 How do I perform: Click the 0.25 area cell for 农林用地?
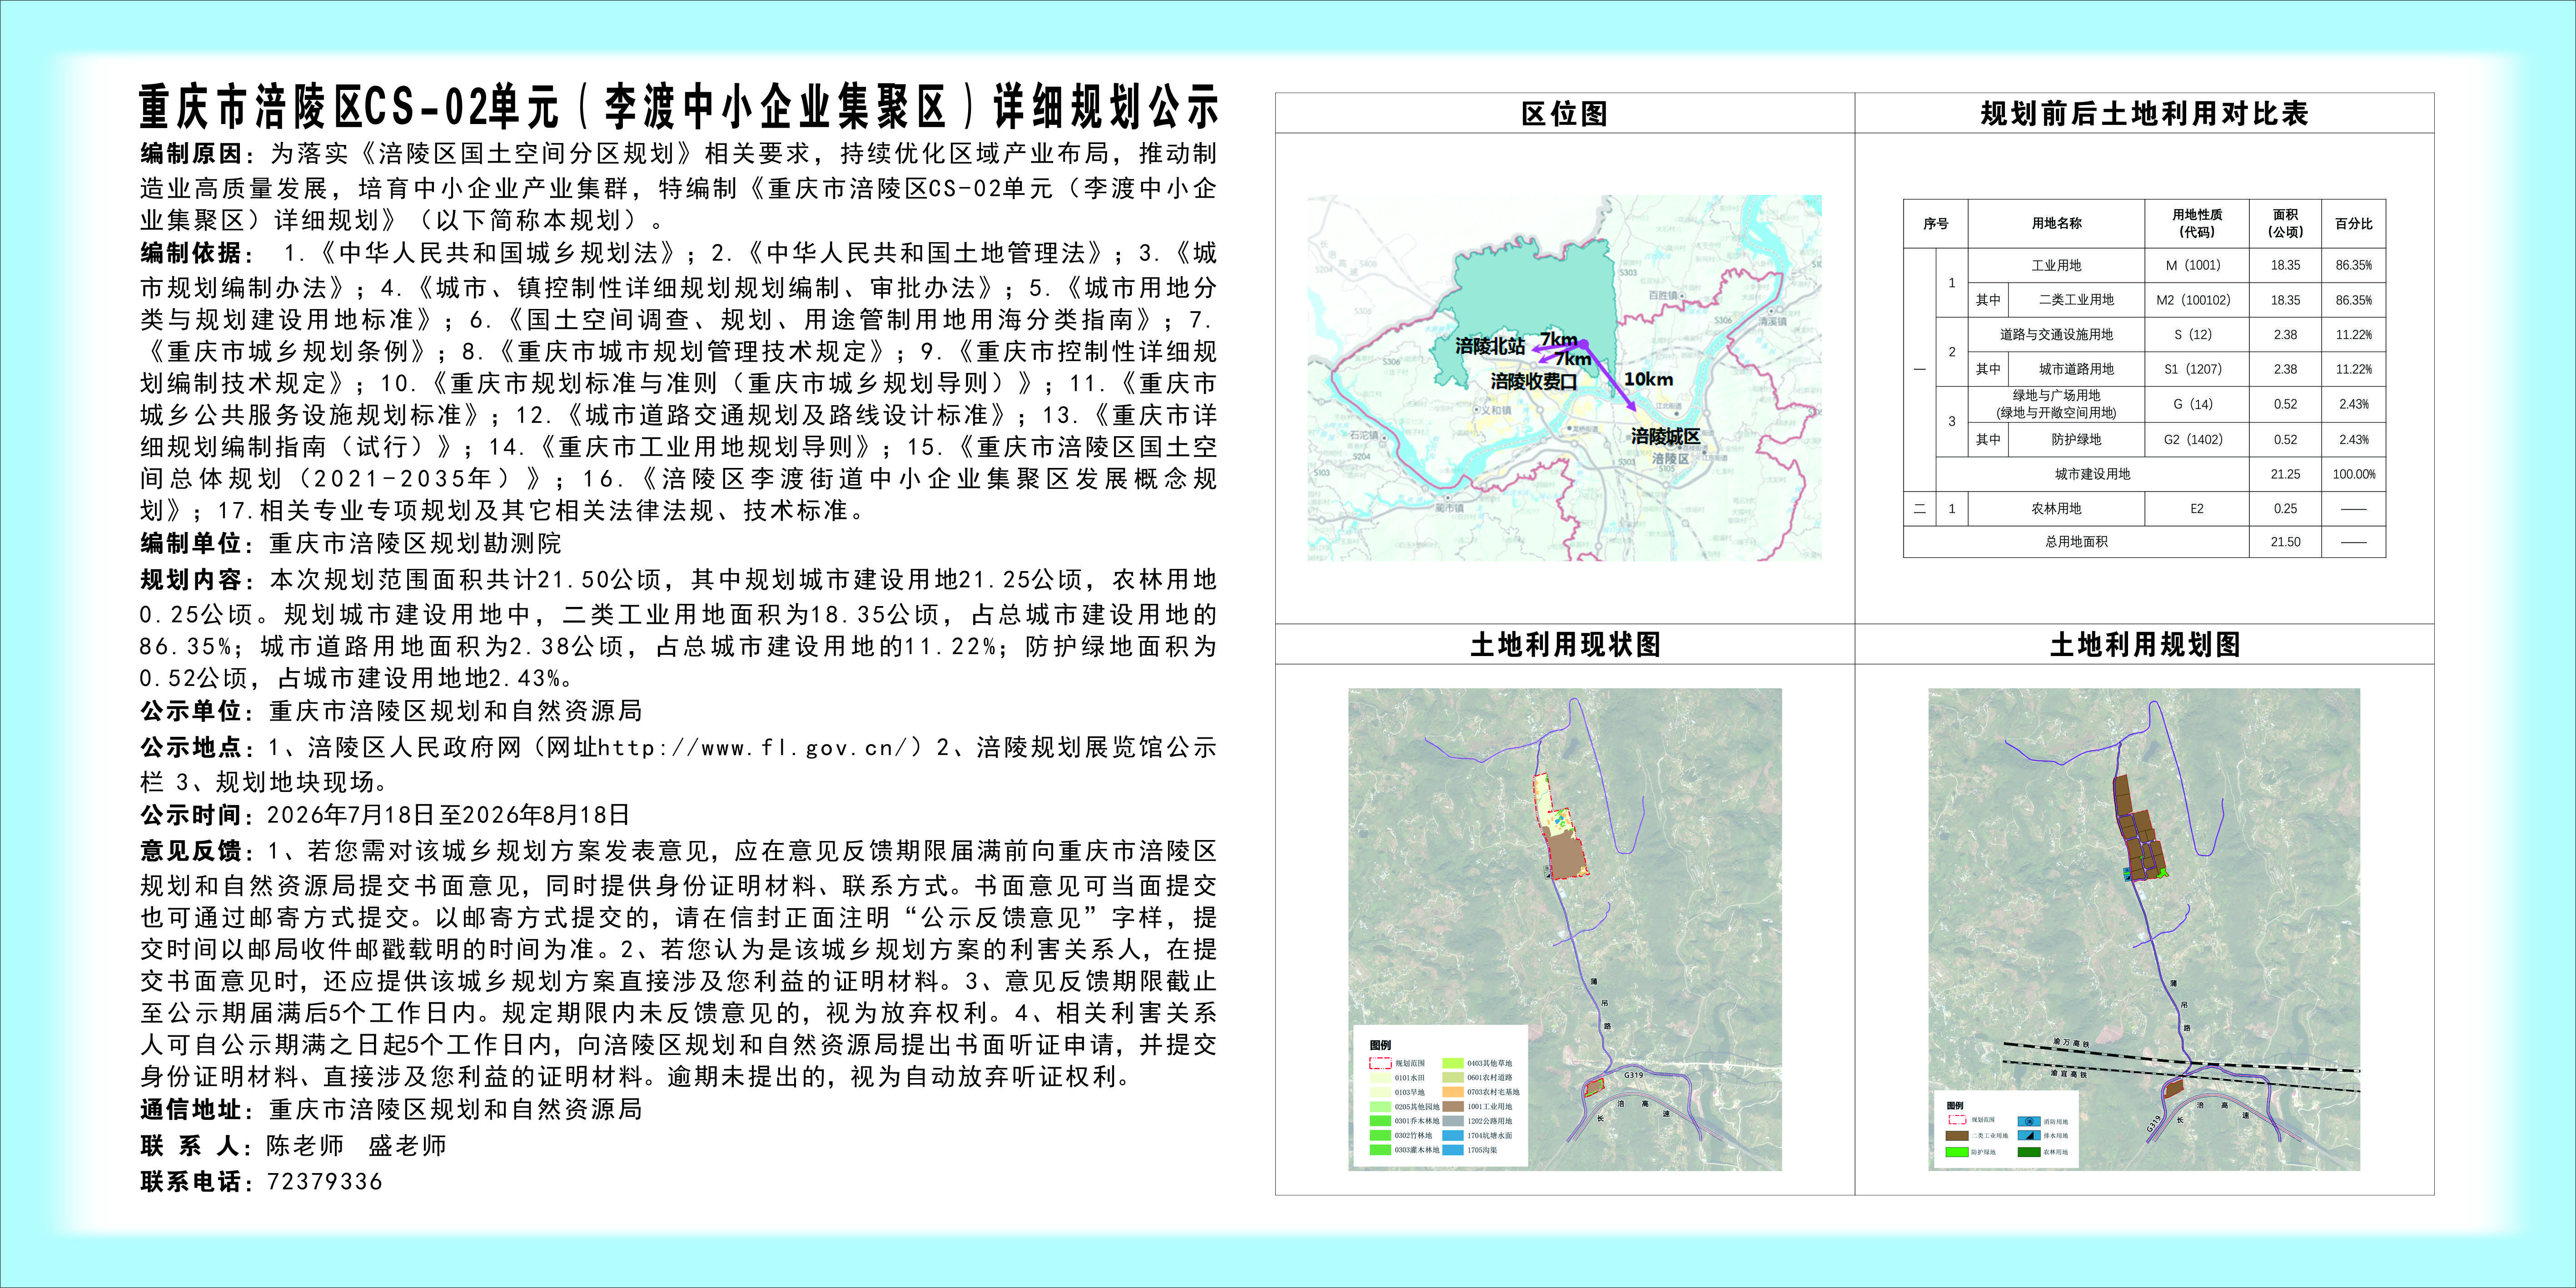[2285, 508]
